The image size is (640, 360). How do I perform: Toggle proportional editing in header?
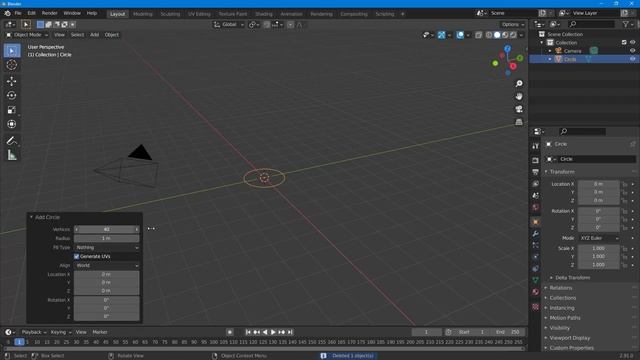tap(290, 24)
